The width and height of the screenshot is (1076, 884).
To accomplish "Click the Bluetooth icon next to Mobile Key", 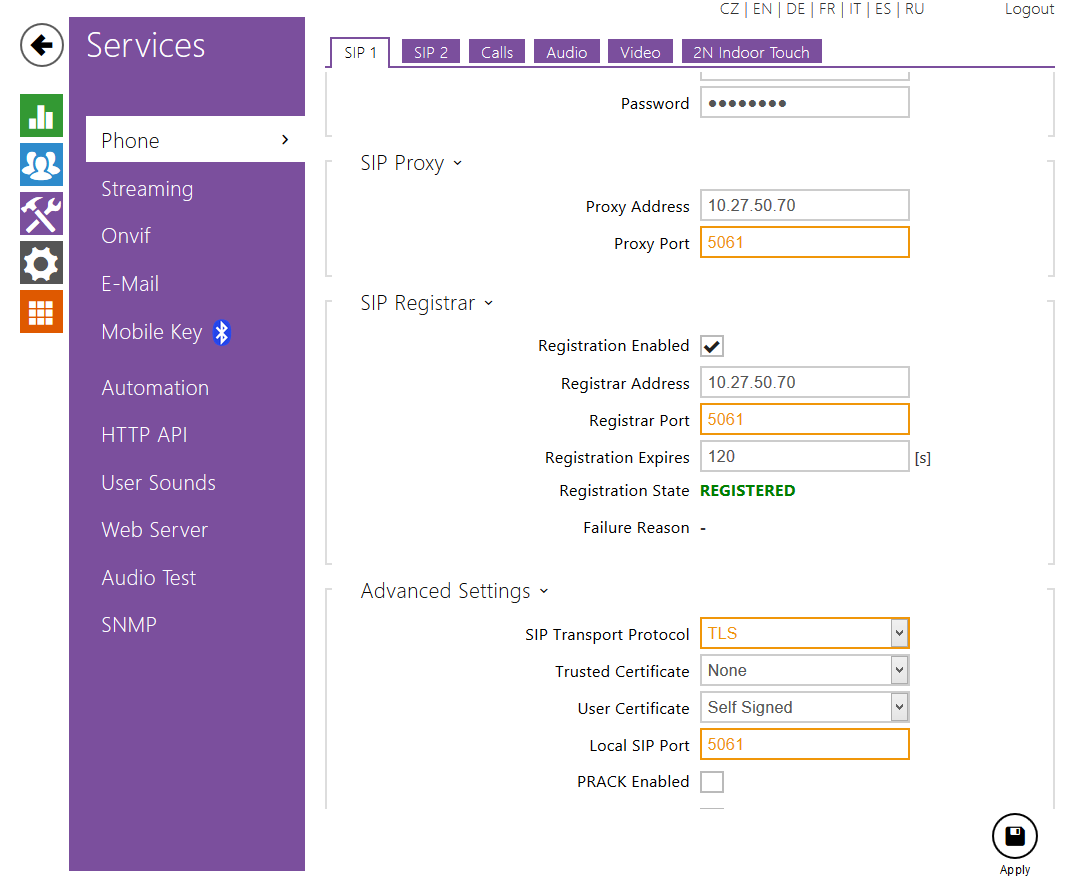I will coord(222,333).
